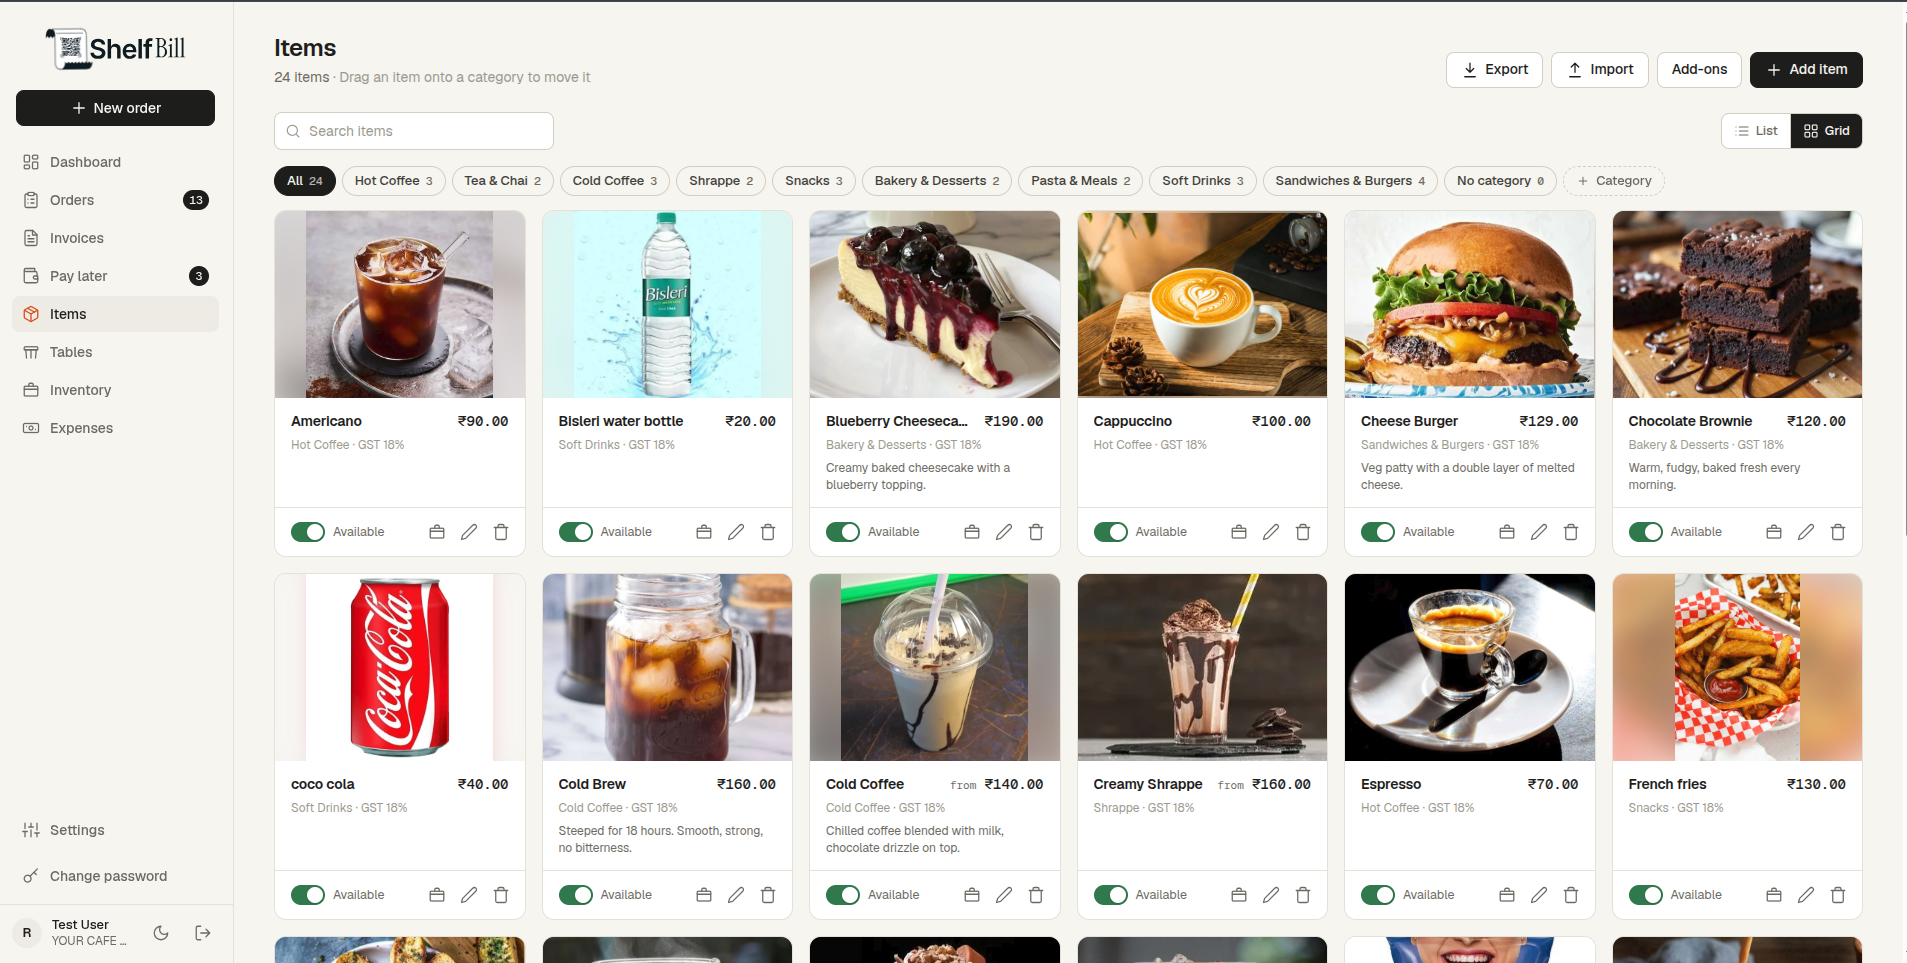Toggle dark mode moon icon
Image resolution: width=1907 pixels, height=963 pixels.
161,933
